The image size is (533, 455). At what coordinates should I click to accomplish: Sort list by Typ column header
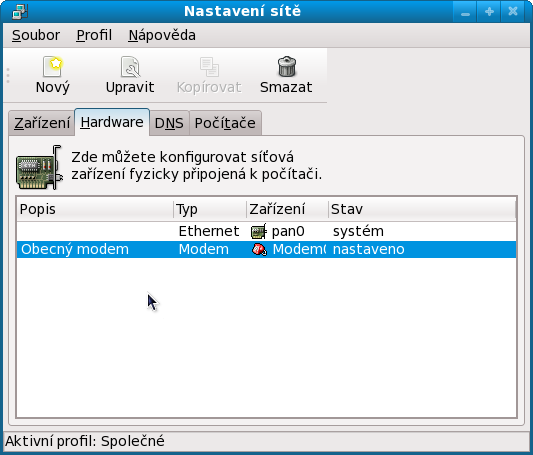click(x=210, y=209)
